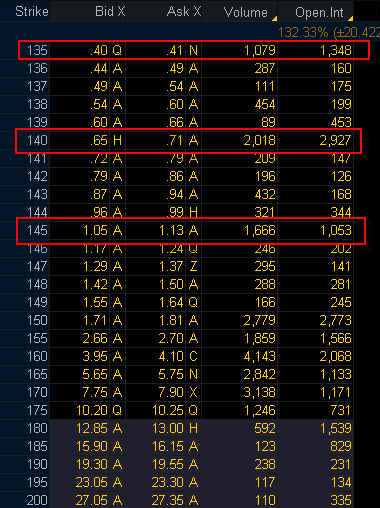Open the Volume column header dropdown arrow
Screen dimensions: 380x508
[x=274, y=19]
